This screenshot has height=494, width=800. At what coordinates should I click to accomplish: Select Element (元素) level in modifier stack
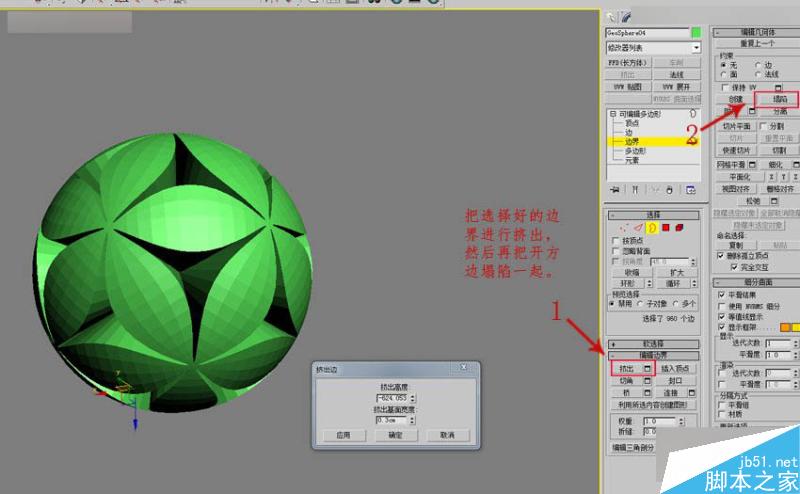coord(632,160)
